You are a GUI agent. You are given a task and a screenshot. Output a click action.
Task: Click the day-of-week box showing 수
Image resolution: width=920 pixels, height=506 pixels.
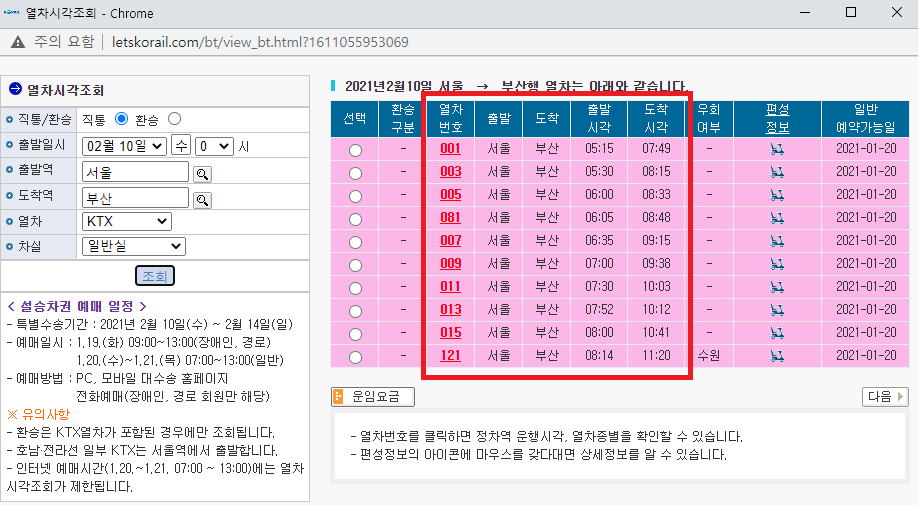click(181, 146)
